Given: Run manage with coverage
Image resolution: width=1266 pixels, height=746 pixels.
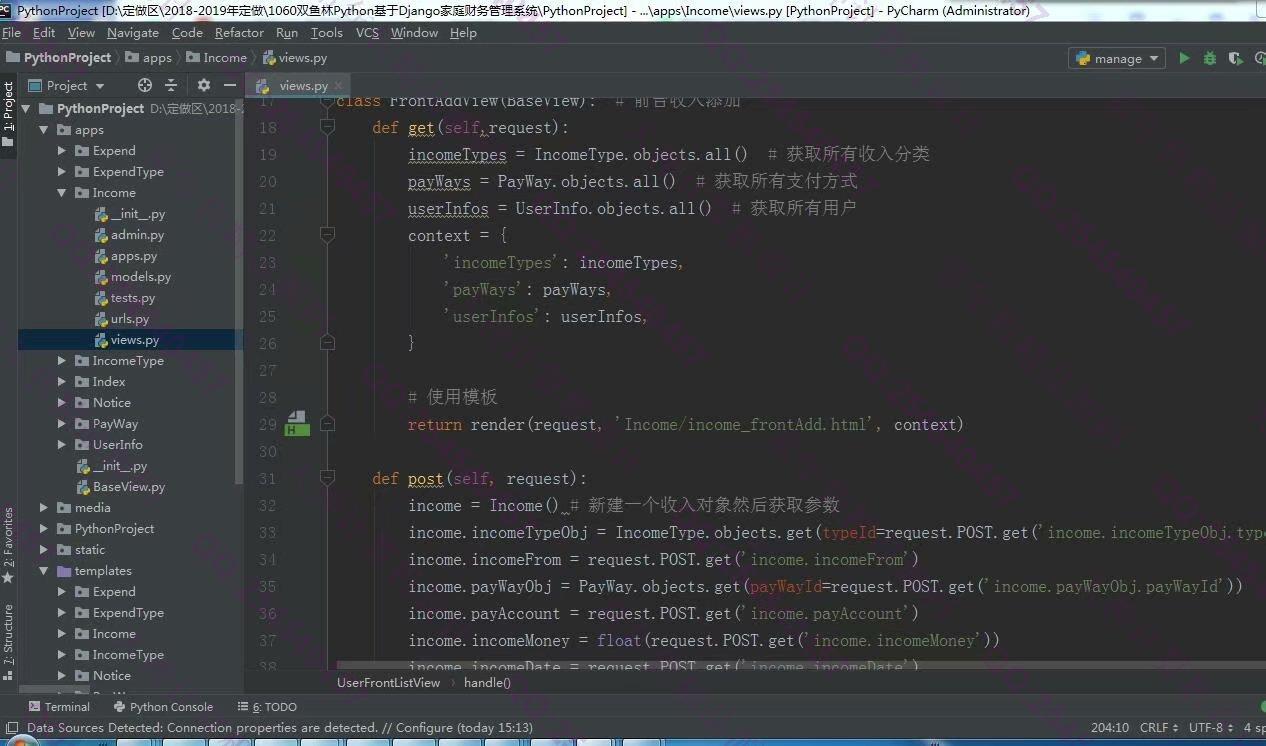Looking at the screenshot, I should (1236, 58).
